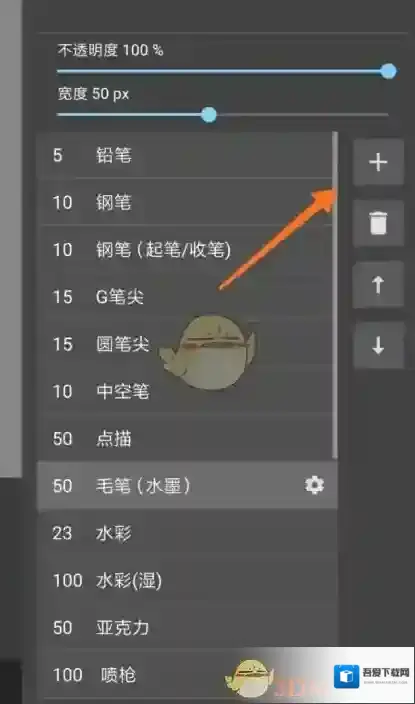Move brush up with the up arrow
Viewport: 415px width, 704px height.
coord(378,285)
